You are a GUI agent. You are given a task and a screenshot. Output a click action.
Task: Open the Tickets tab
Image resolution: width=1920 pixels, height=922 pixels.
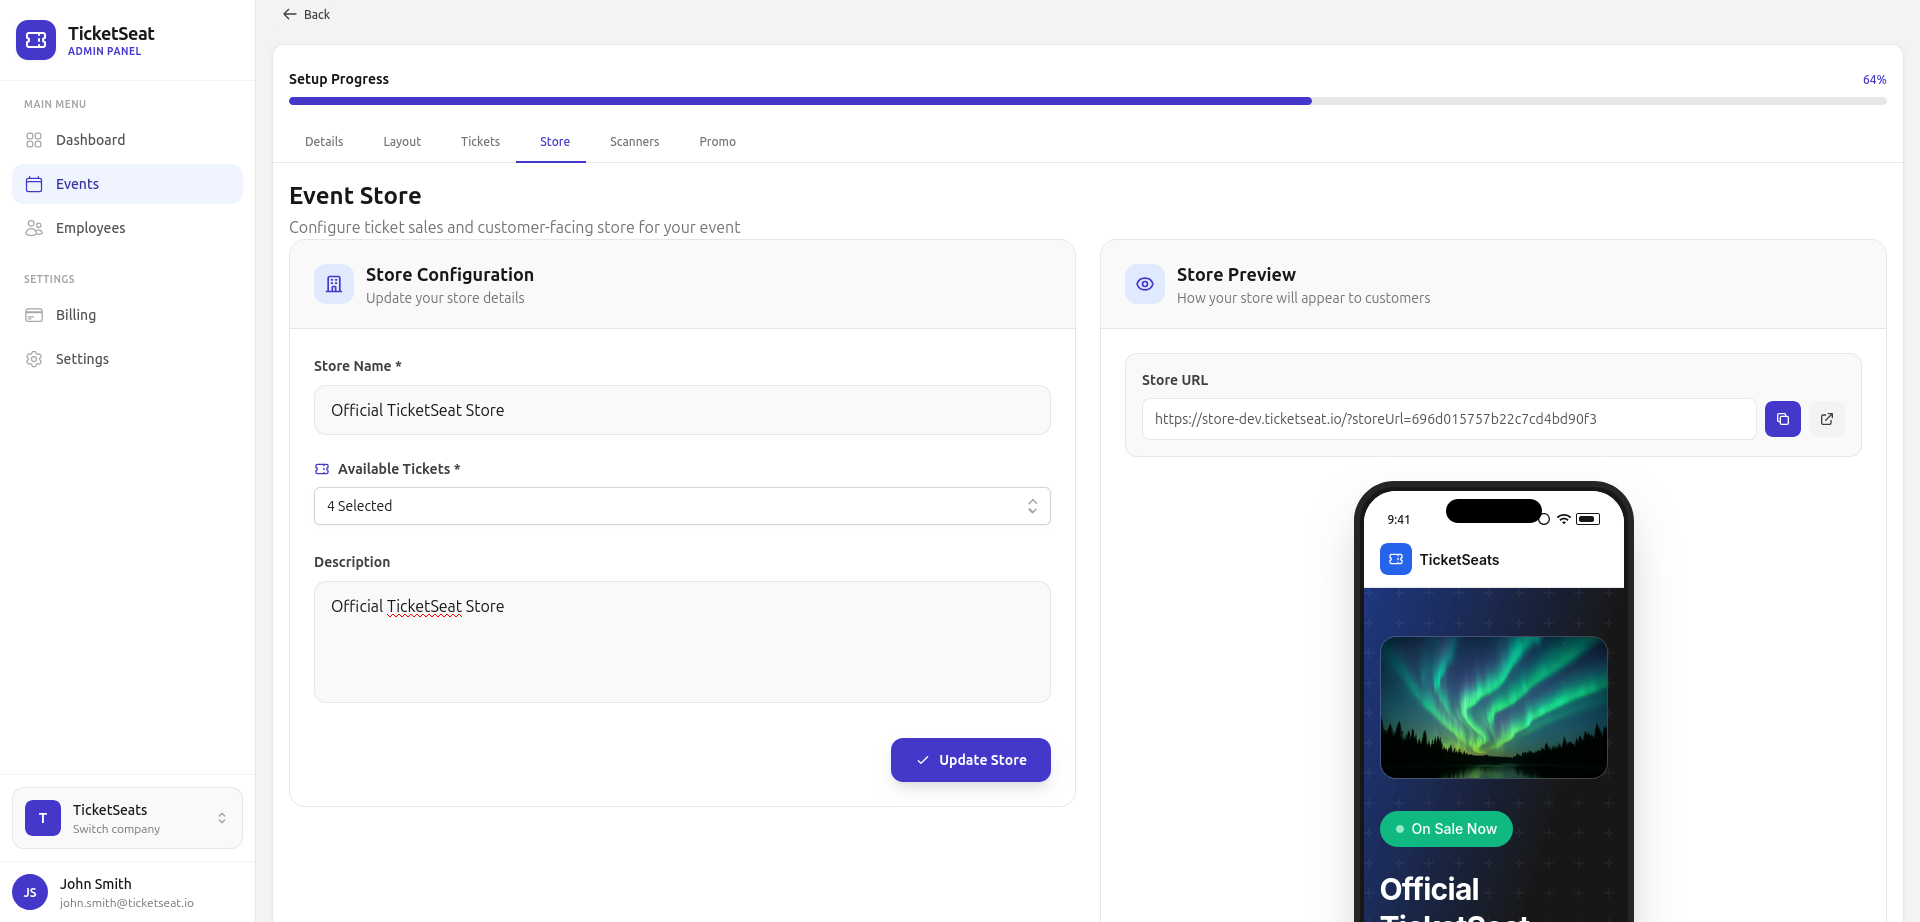coord(480,142)
